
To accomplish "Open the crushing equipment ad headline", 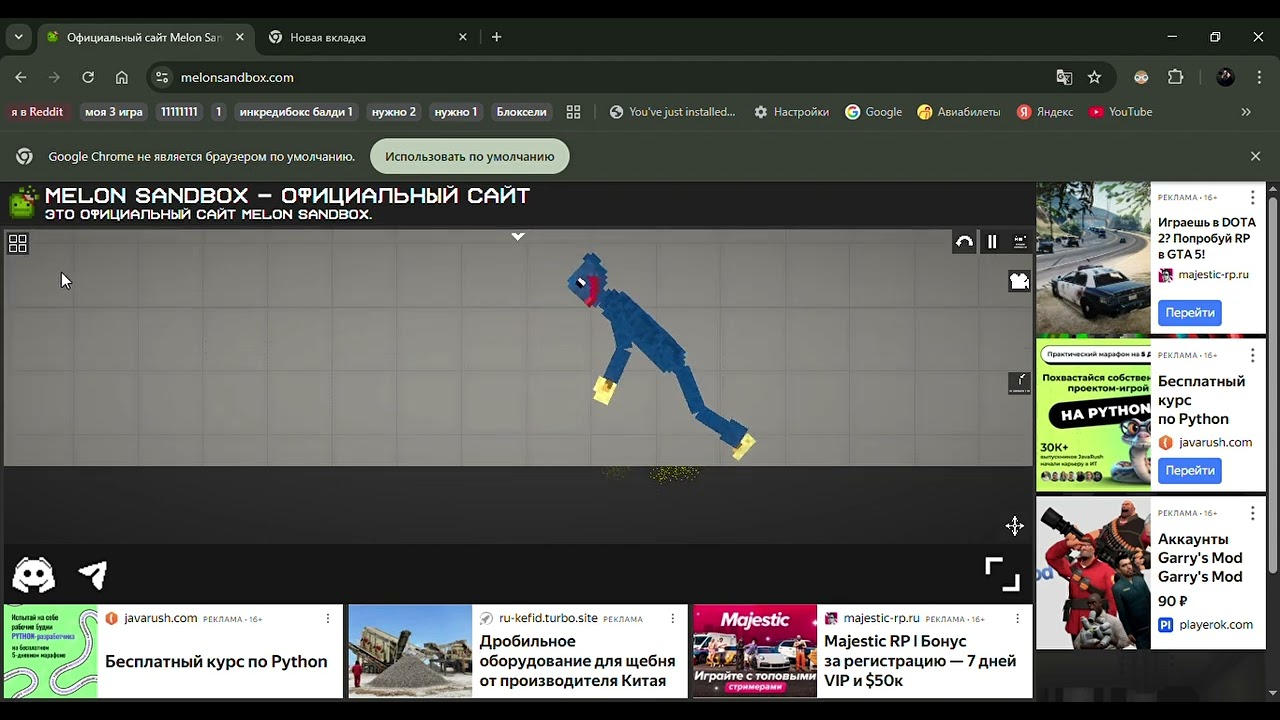I will 577,660.
